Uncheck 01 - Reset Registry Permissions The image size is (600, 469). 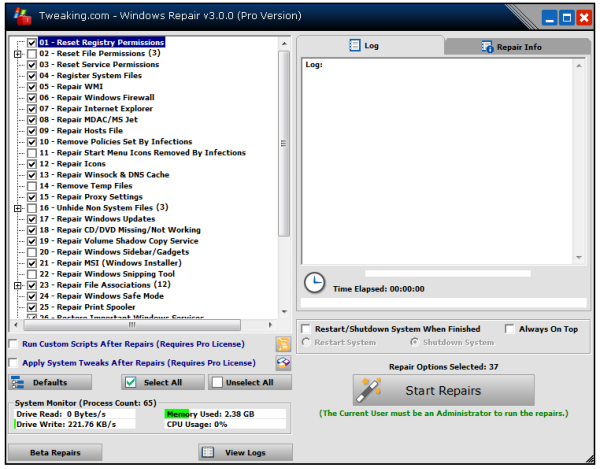[x=32, y=42]
